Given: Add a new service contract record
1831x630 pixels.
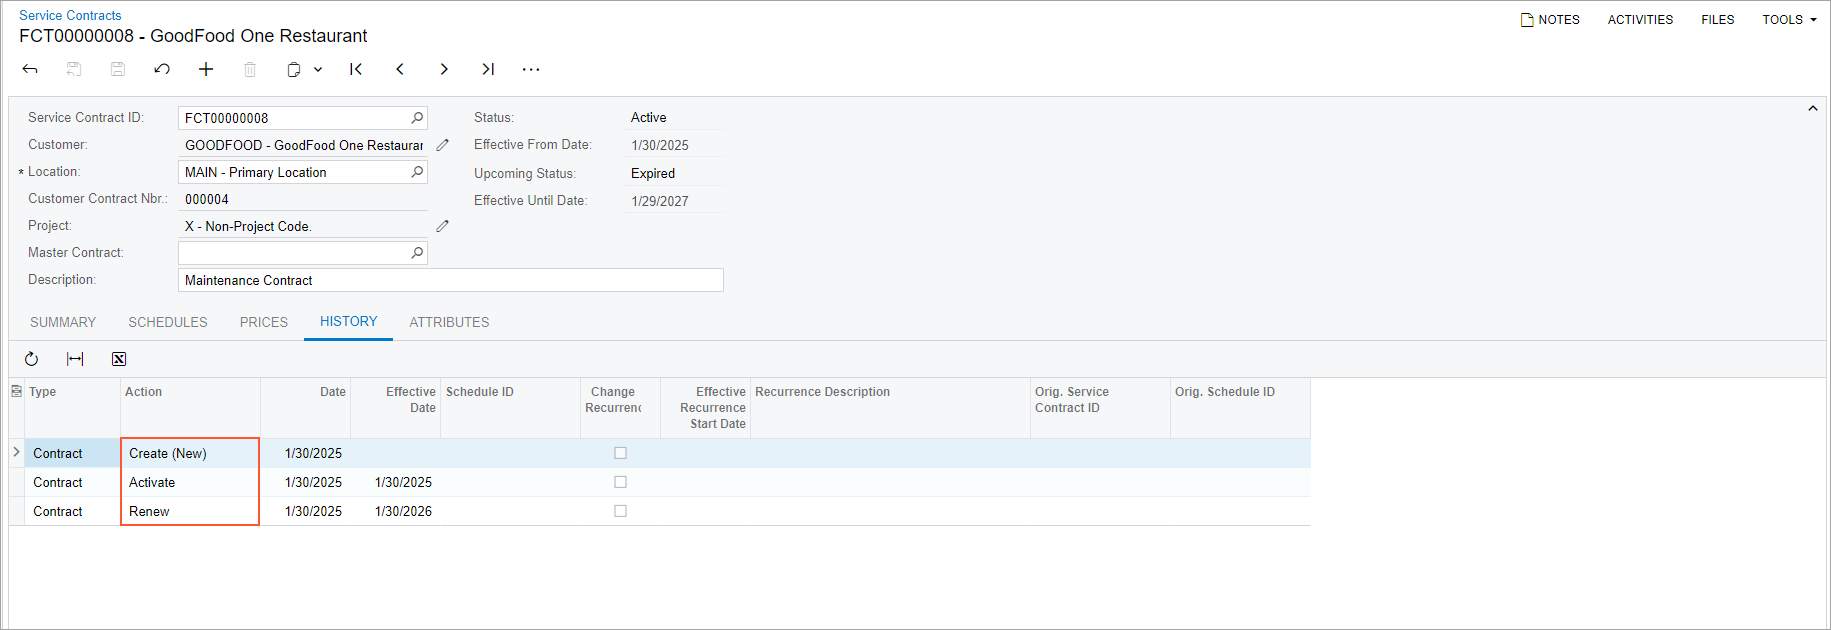Looking at the screenshot, I should 206,69.
